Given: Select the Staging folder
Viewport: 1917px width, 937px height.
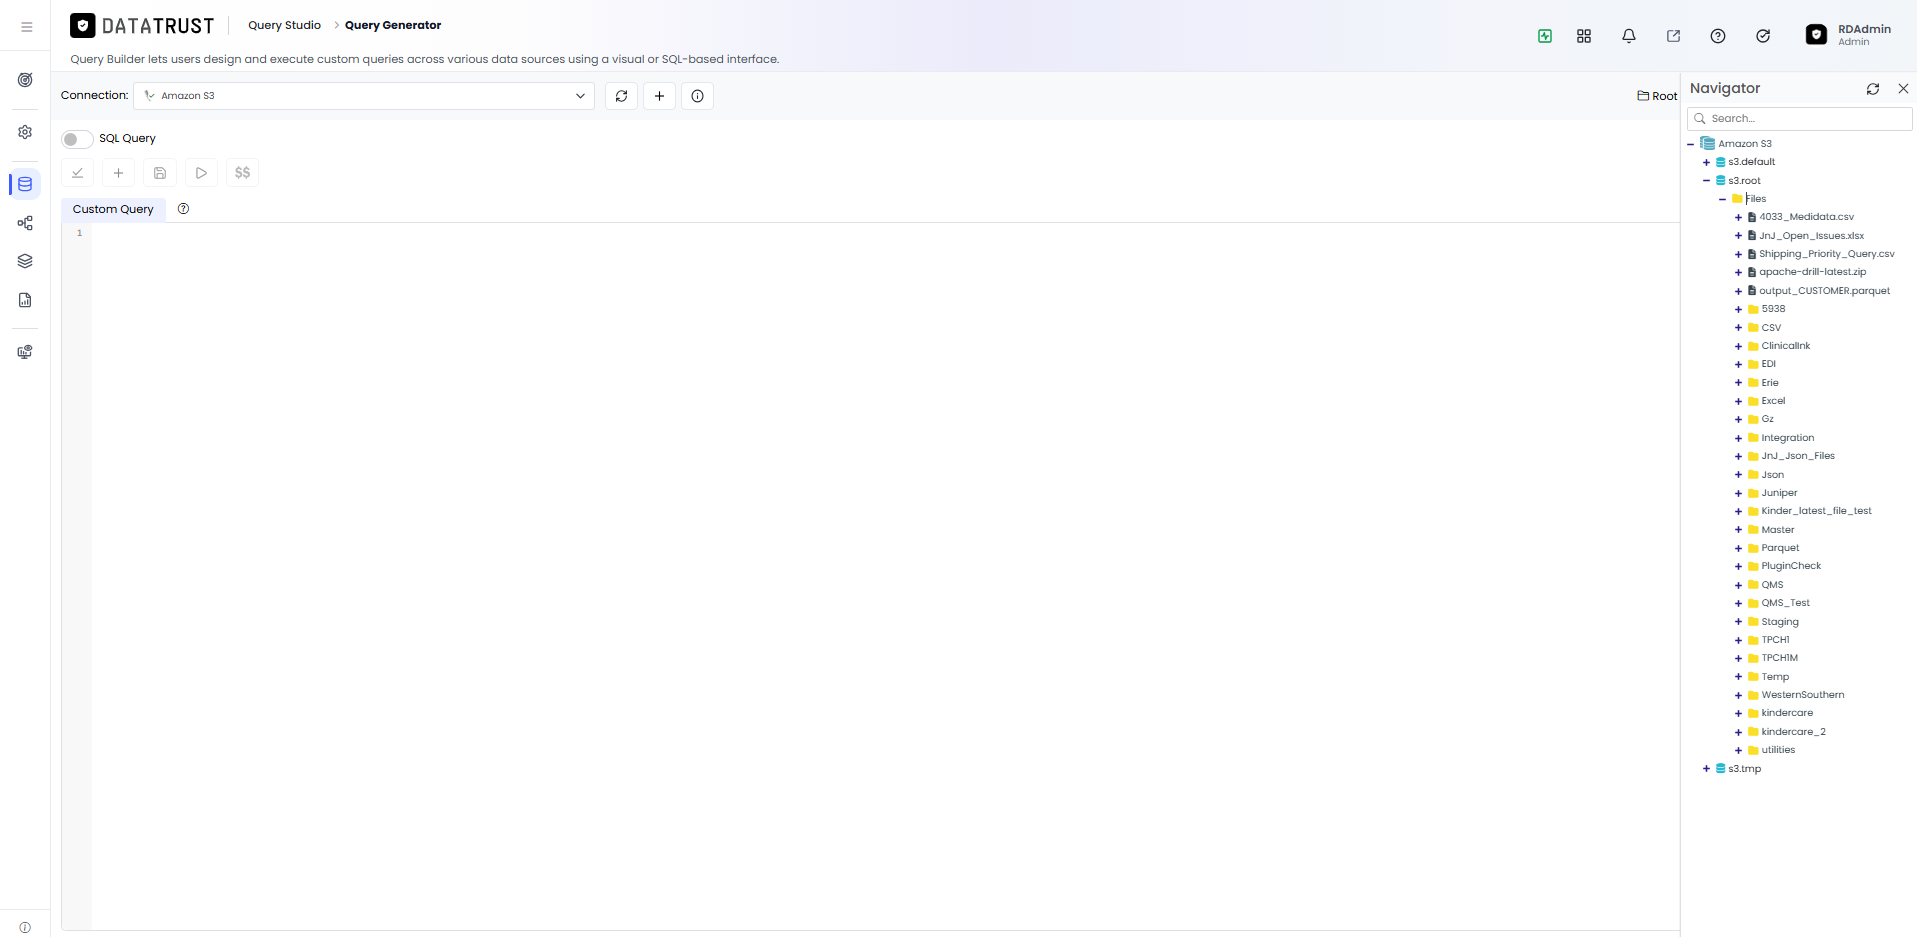Looking at the screenshot, I should (x=1779, y=622).
